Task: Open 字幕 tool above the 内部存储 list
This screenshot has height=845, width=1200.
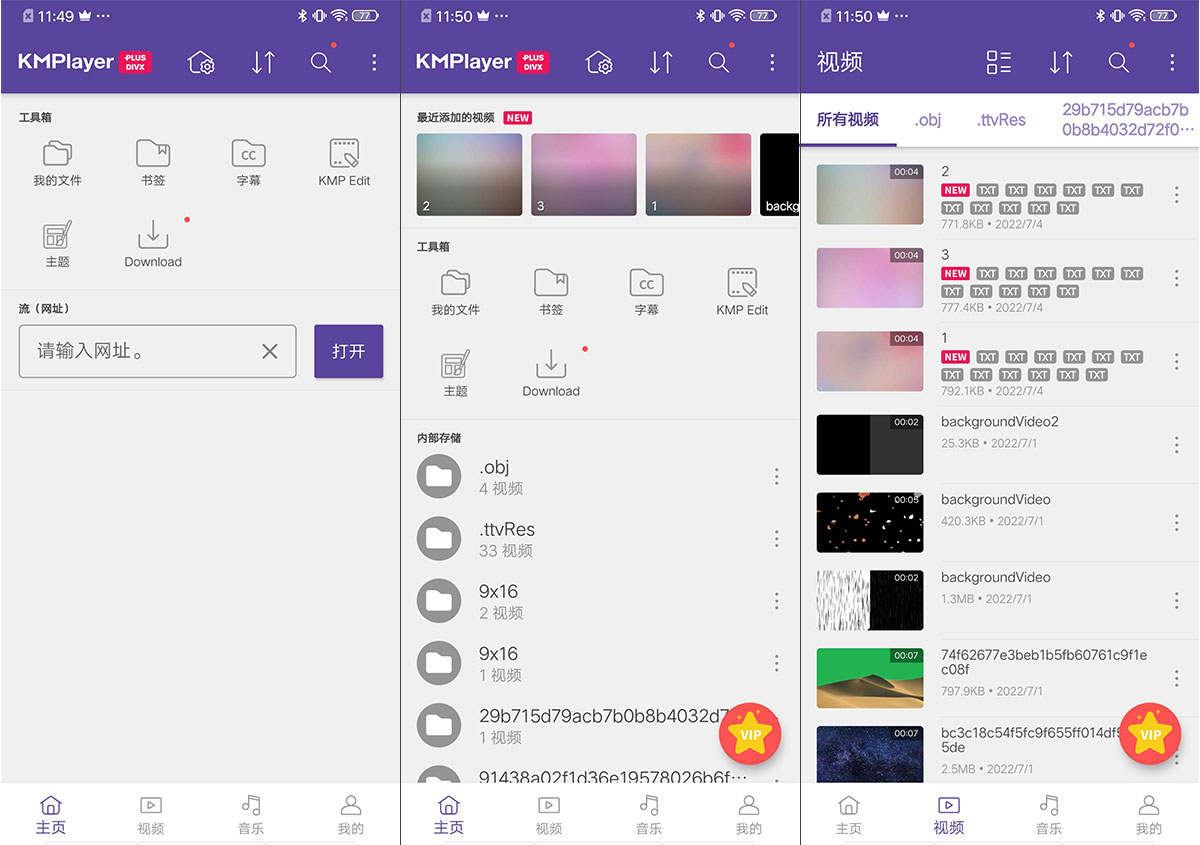Action: 646,291
